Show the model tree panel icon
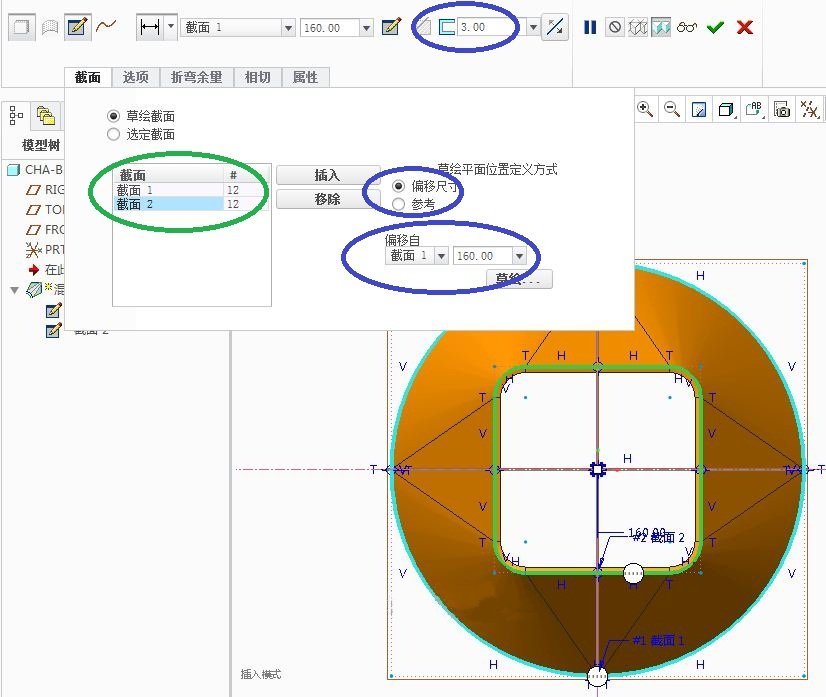 tap(16, 115)
